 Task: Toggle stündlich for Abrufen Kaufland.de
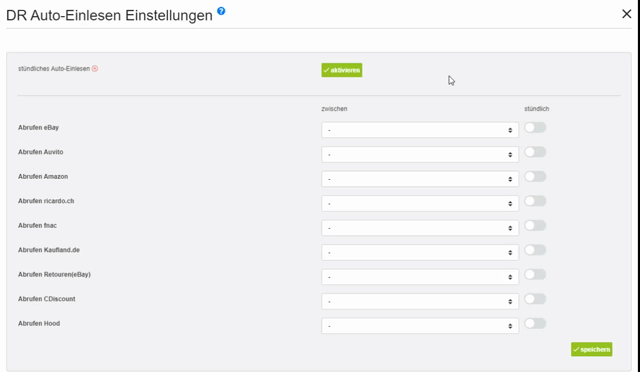tap(535, 250)
